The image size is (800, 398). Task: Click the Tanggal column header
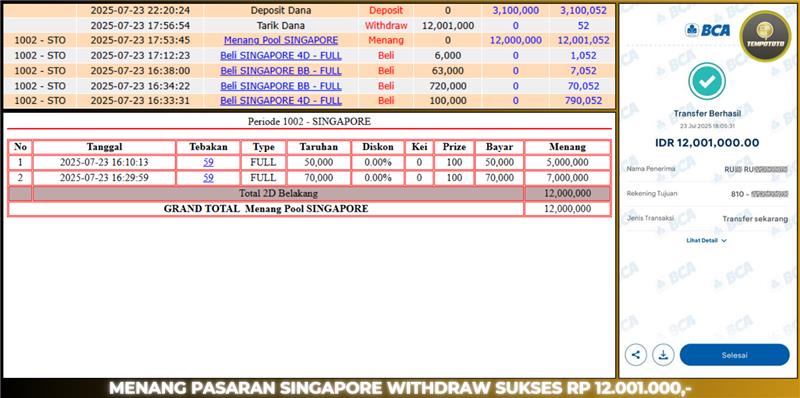point(104,147)
